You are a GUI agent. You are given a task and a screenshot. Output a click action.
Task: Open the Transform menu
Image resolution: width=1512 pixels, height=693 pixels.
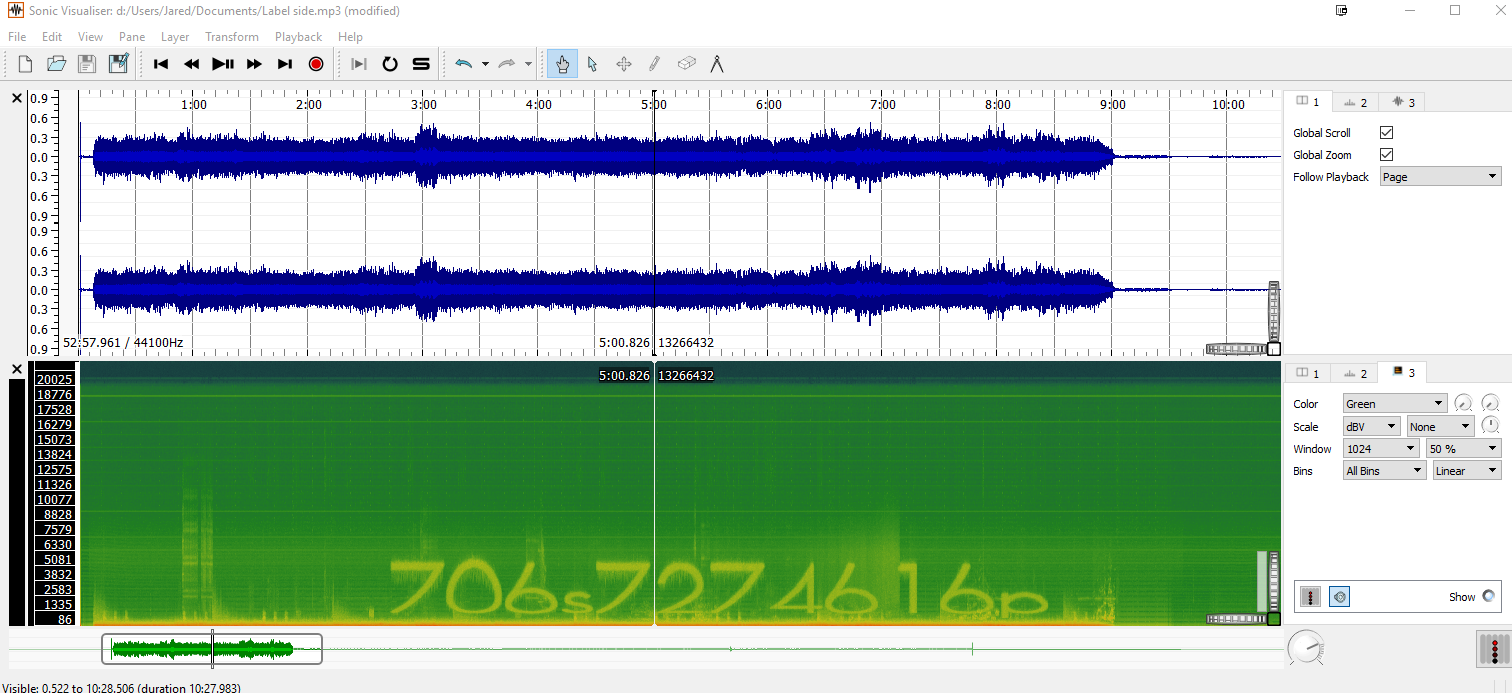click(232, 37)
